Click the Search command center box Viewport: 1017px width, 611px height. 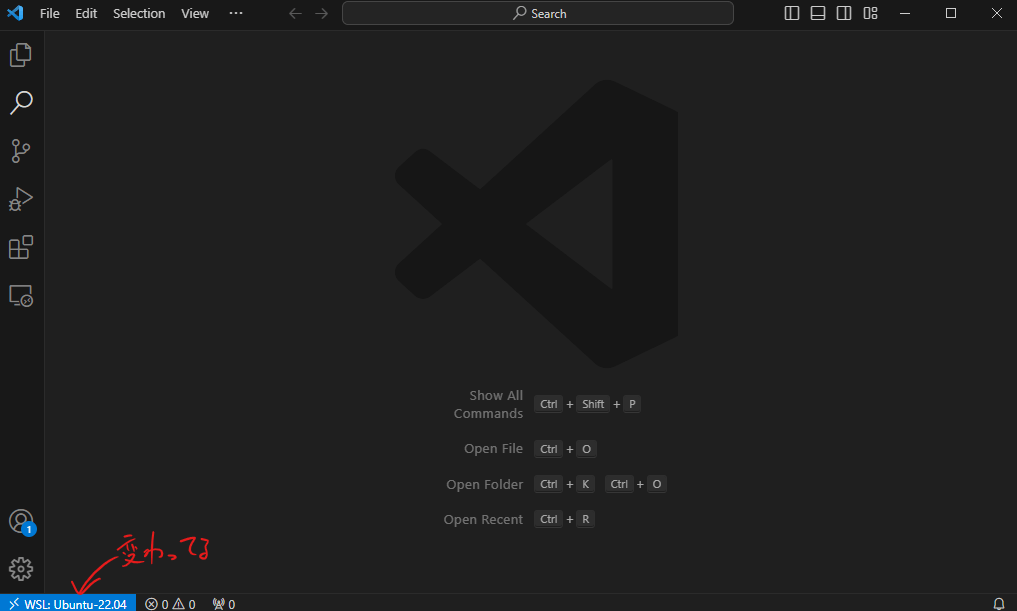[x=538, y=13]
